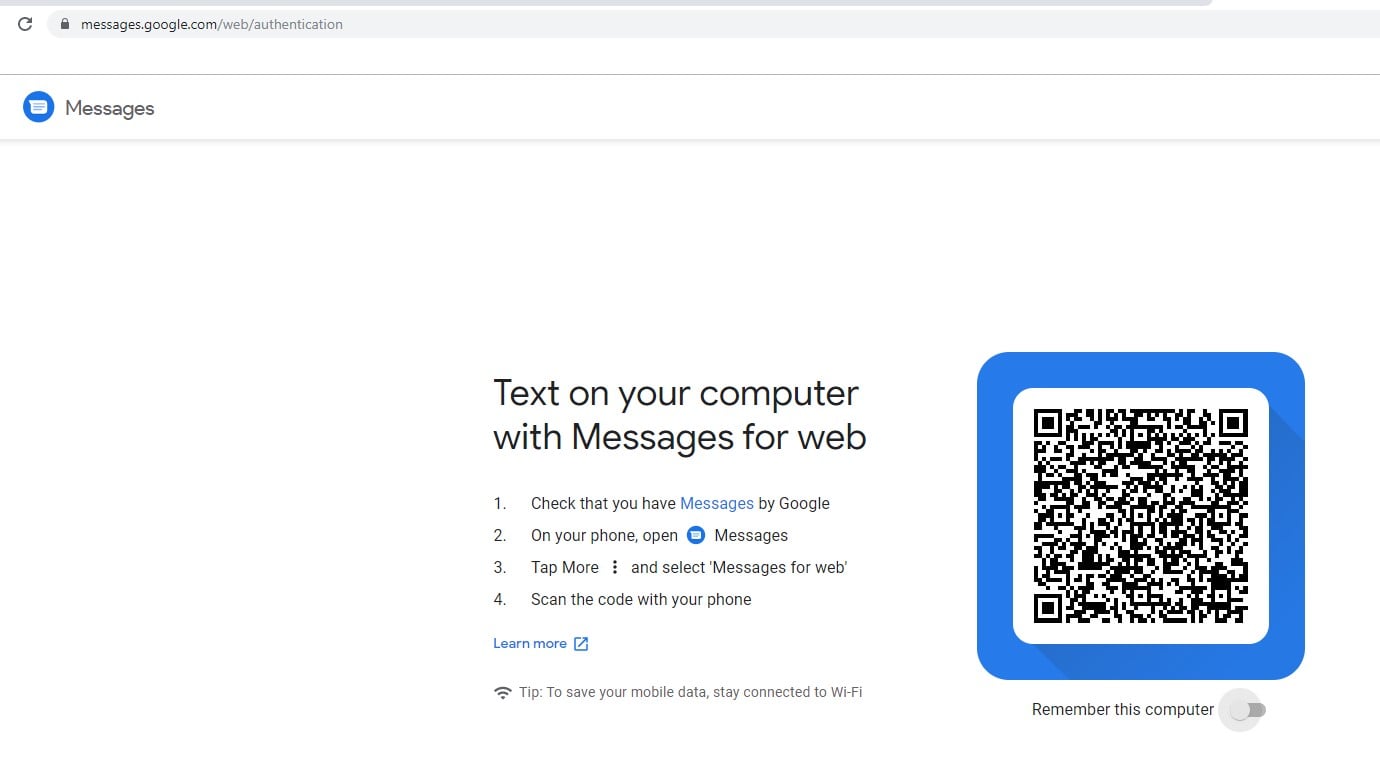
Task: Click the QR code image
Action: point(1141,516)
